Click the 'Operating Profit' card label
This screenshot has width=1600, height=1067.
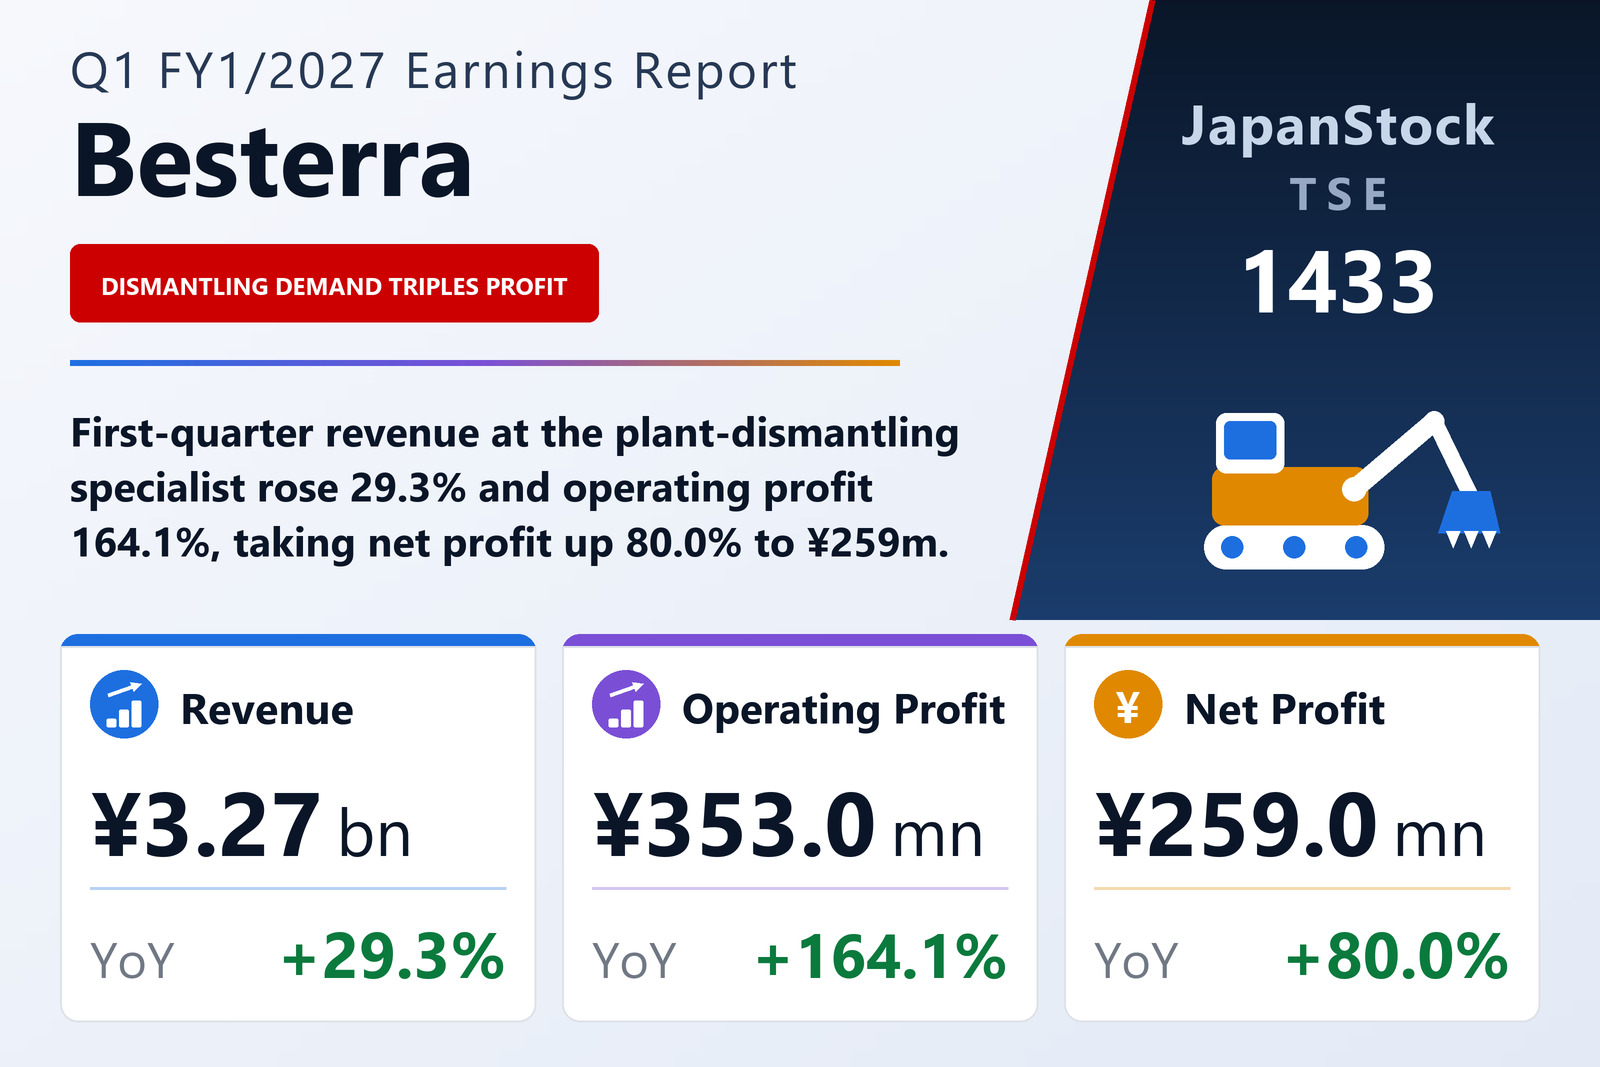coord(843,709)
